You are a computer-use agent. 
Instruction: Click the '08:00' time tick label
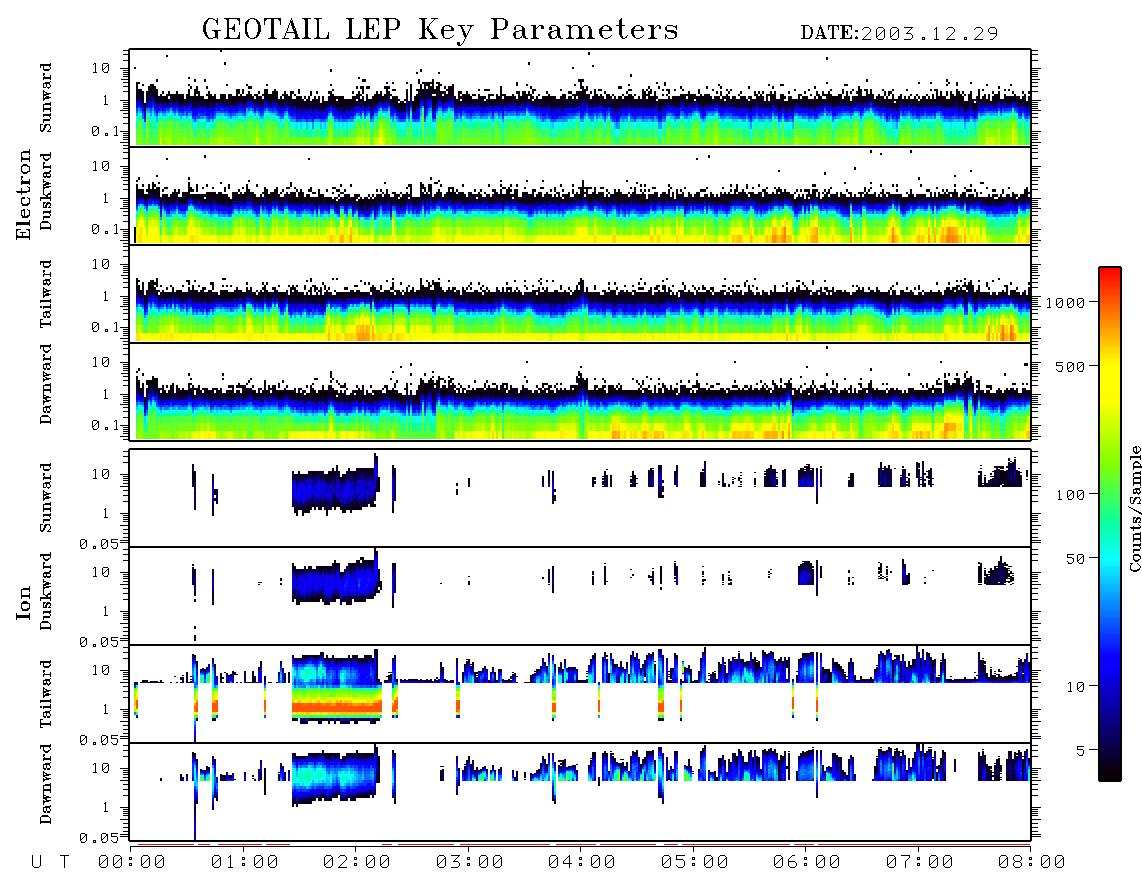click(1032, 862)
